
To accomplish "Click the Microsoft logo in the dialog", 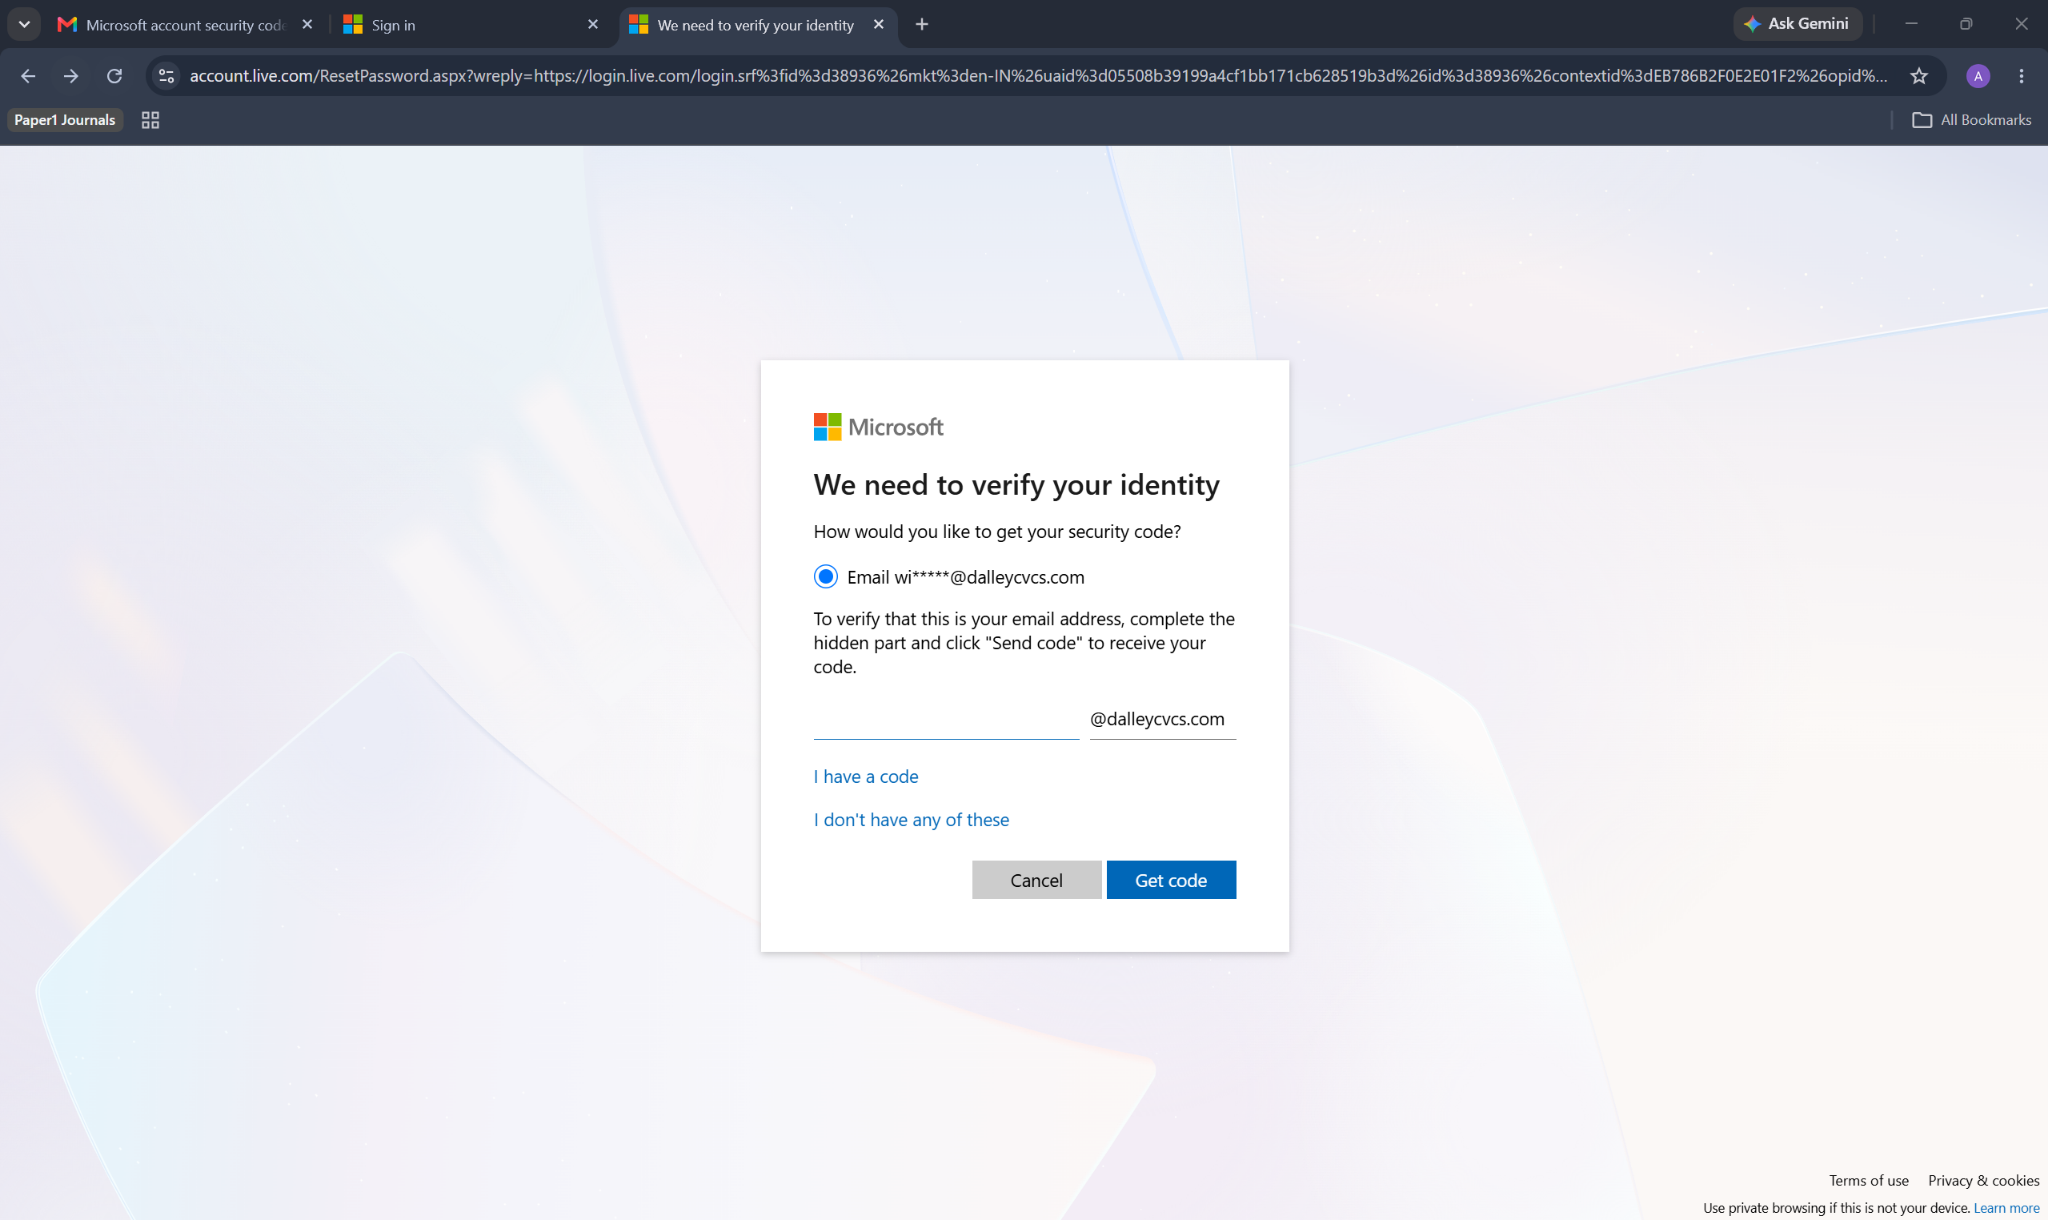I will [878, 427].
